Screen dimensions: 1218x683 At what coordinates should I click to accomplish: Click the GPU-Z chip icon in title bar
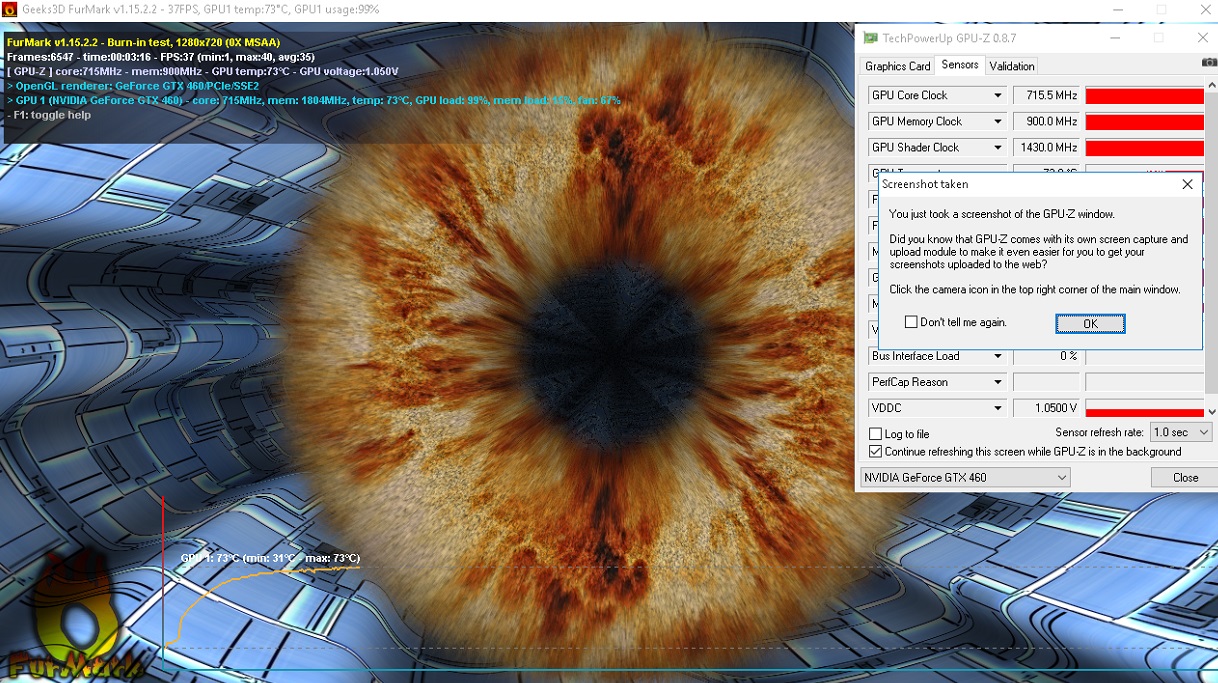[x=871, y=38]
